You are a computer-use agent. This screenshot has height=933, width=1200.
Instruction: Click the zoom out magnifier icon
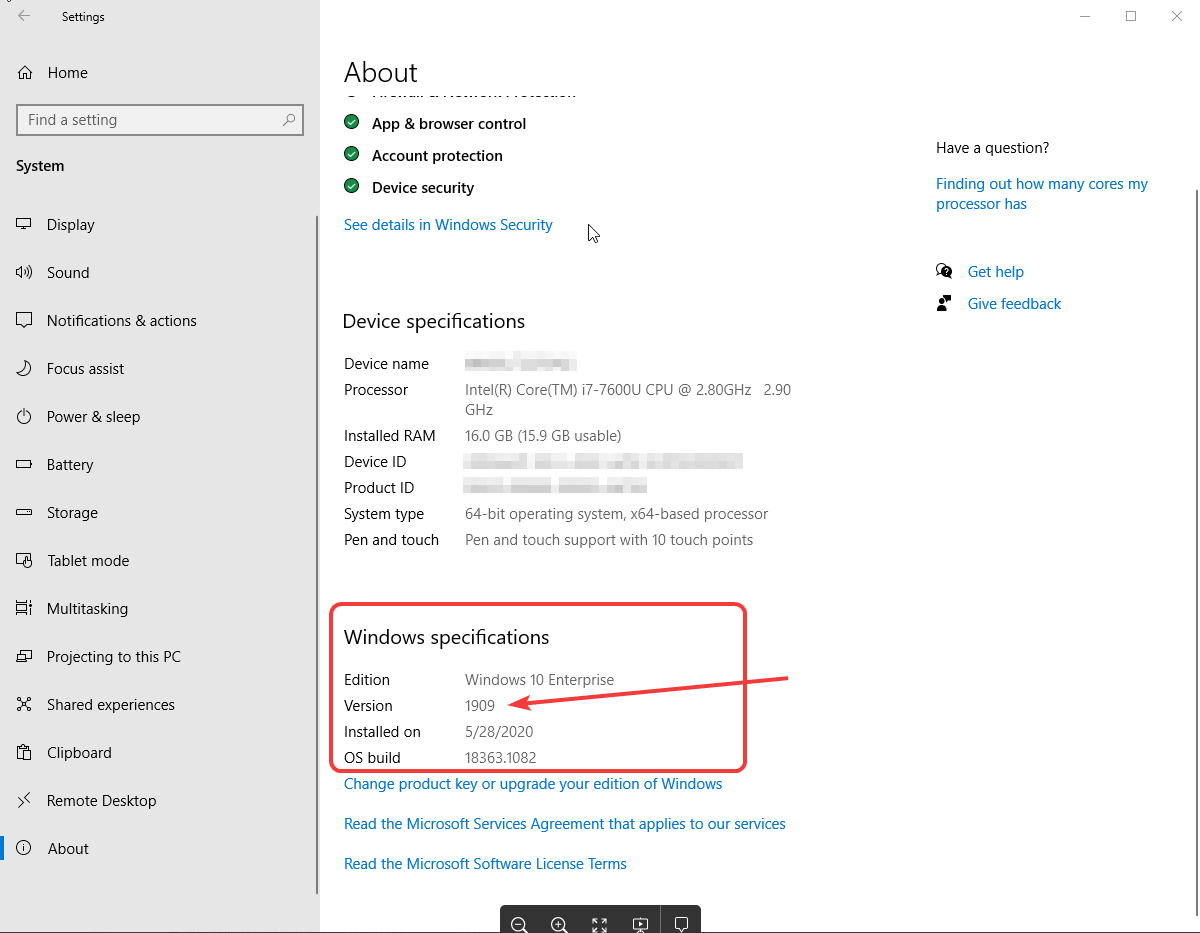coord(520,925)
